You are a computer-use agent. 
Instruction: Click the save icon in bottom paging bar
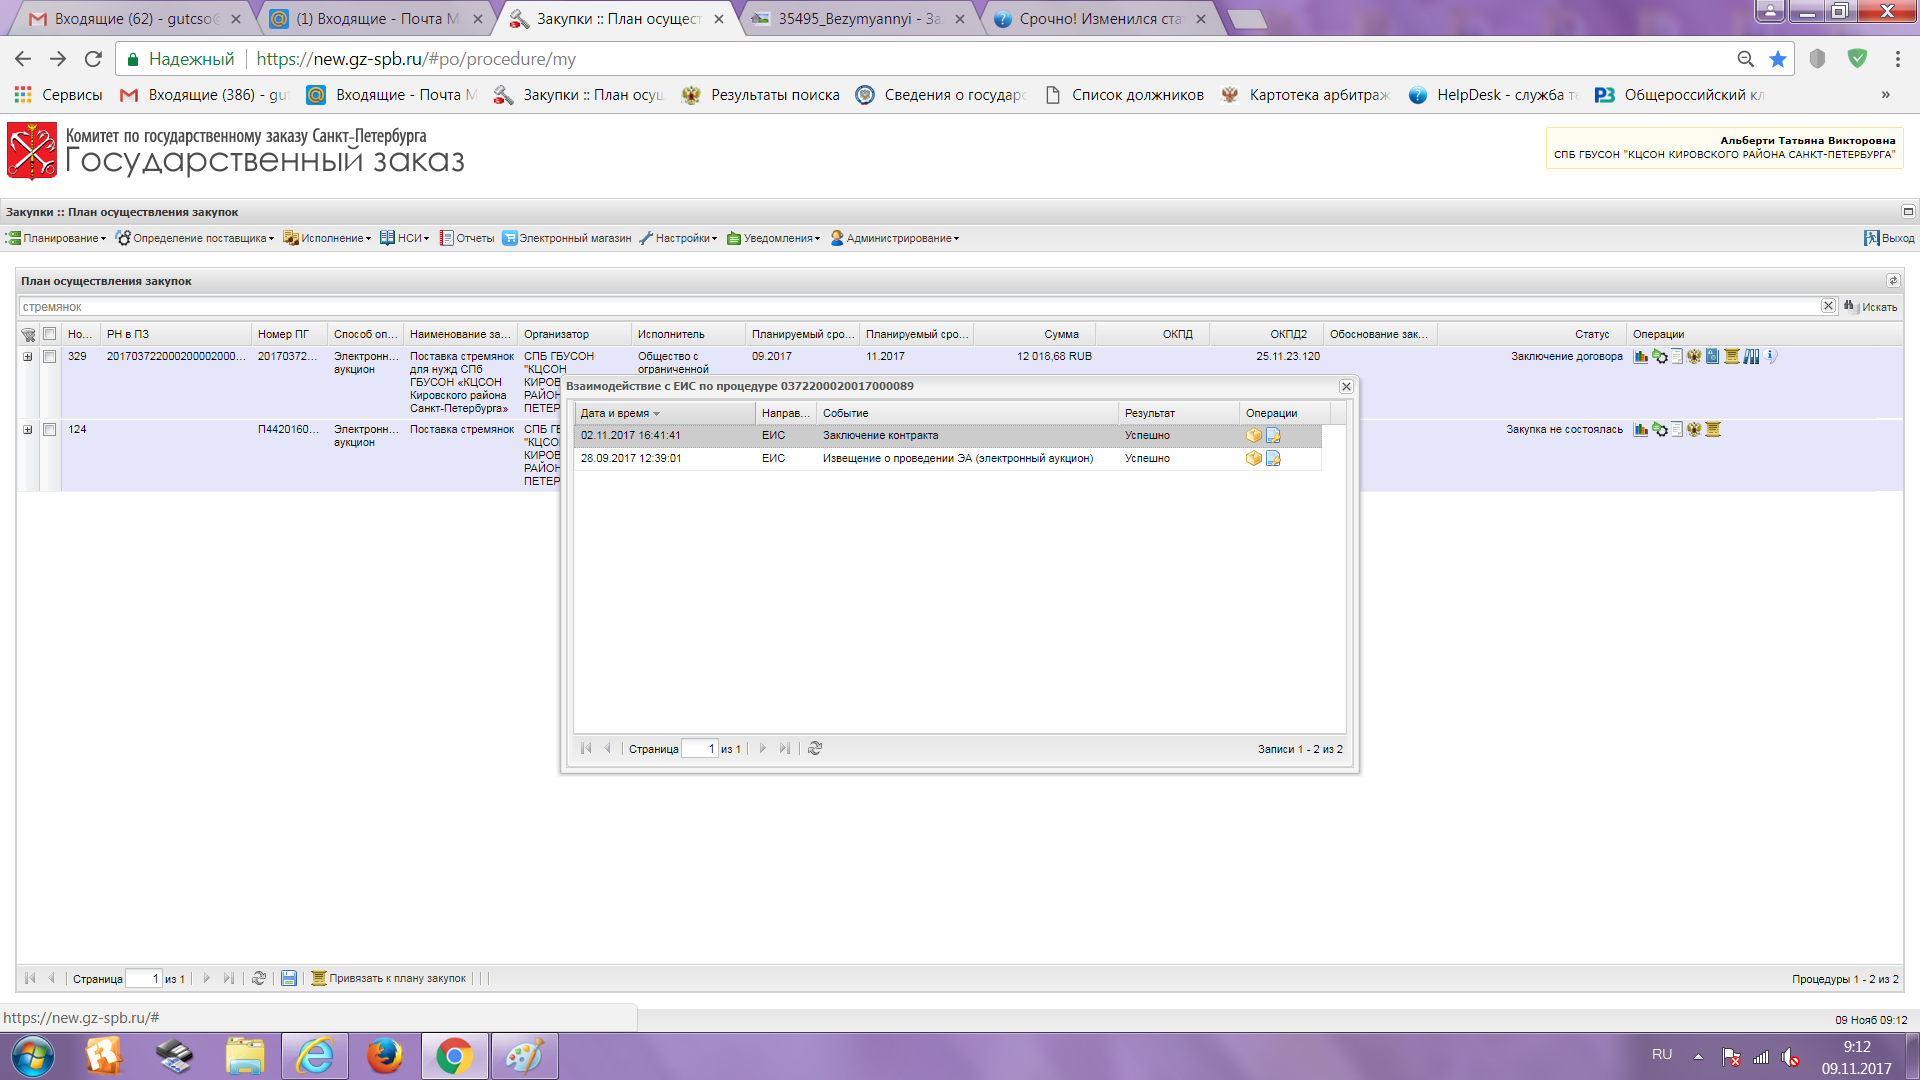coord(289,979)
